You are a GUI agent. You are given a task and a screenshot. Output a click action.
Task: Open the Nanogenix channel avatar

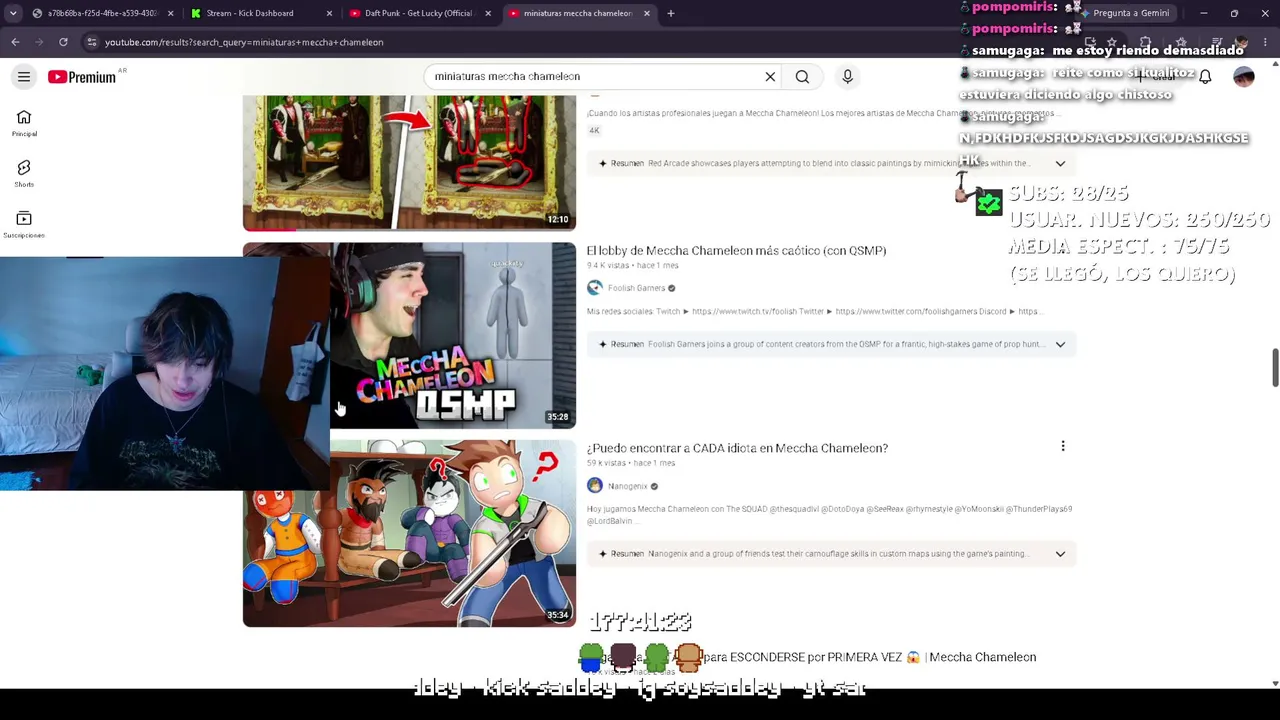595,486
